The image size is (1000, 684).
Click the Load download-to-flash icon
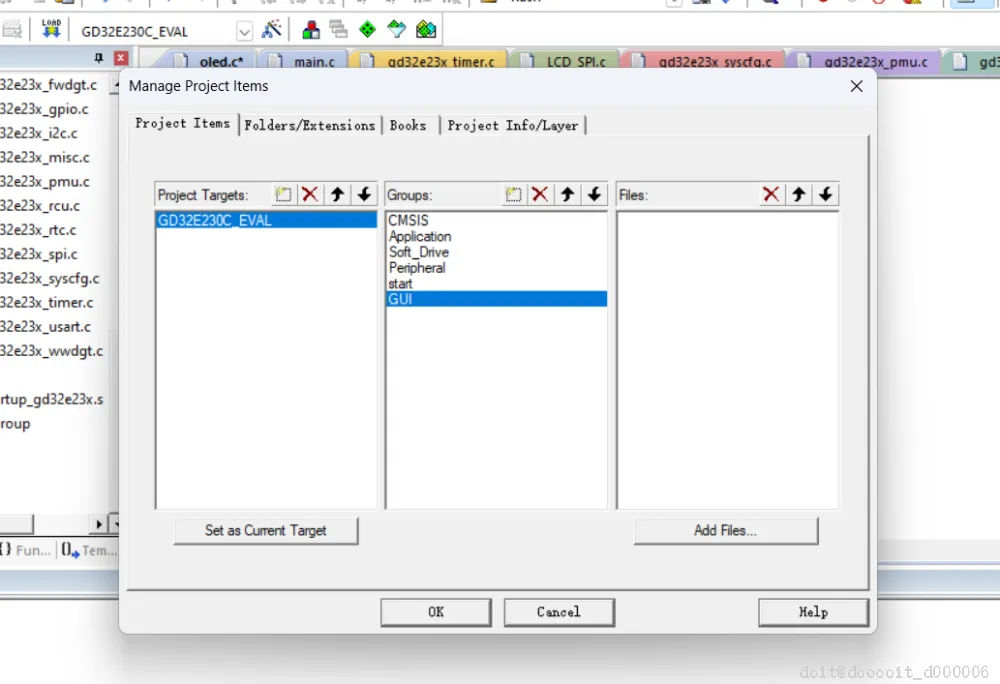click(51, 29)
